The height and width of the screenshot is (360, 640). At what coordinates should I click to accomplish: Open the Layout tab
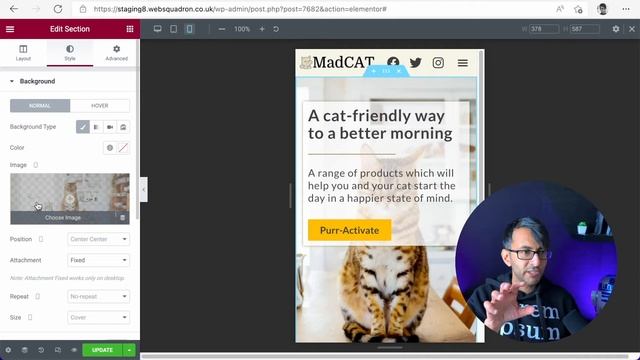pos(23,53)
